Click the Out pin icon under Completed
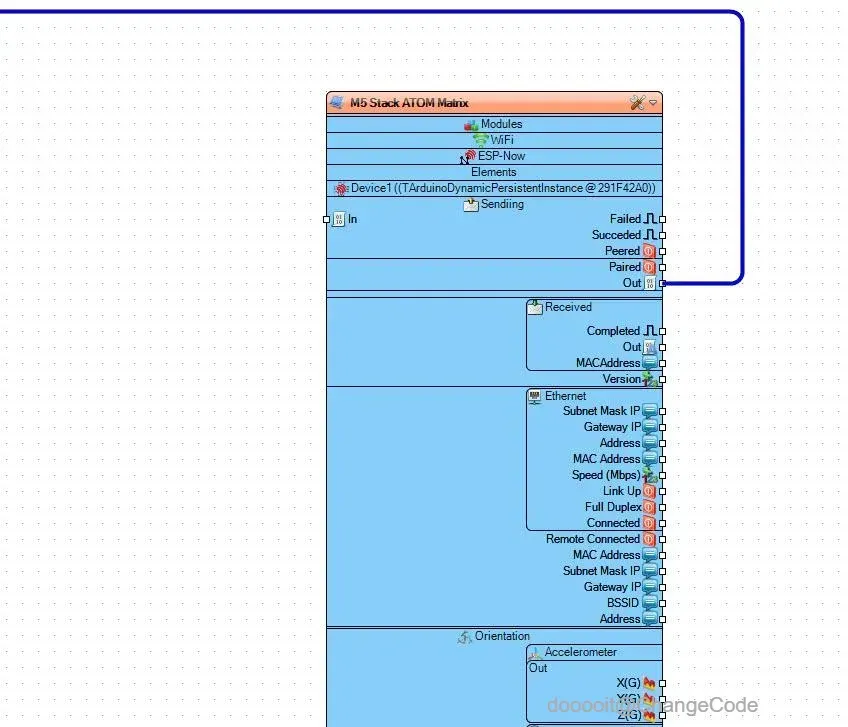Image resolution: width=848 pixels, height=727 pixels. click(x=650, y=347)
